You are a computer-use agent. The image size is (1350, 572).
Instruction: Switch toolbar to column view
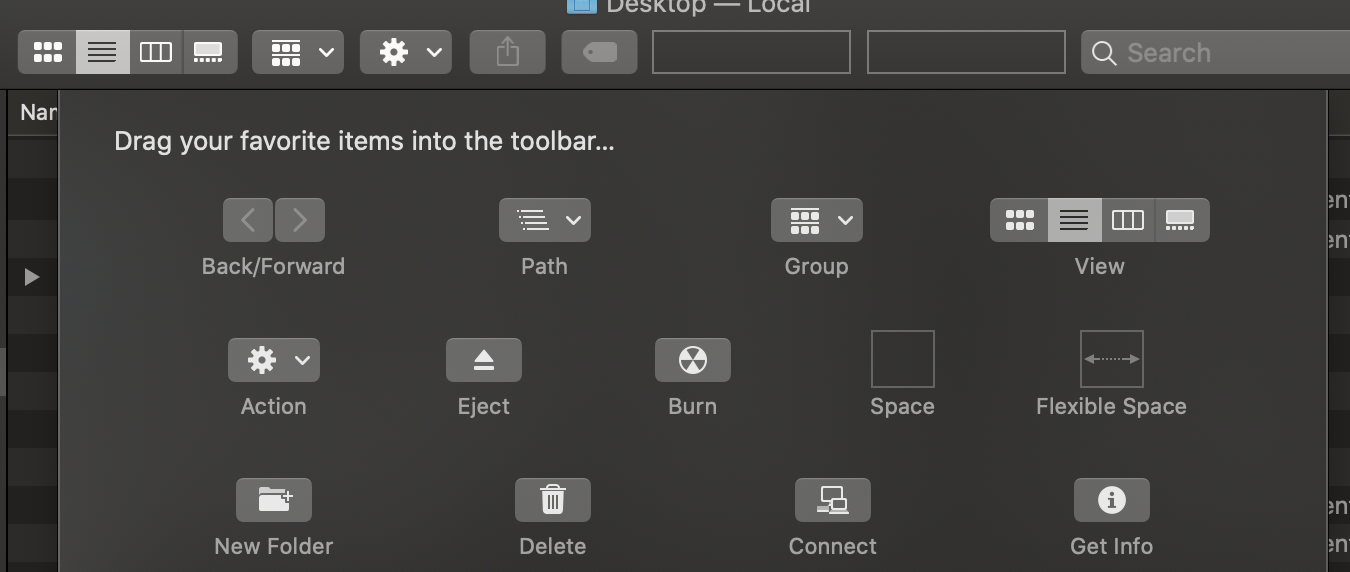pyautogui.click(x=155, y=52)
